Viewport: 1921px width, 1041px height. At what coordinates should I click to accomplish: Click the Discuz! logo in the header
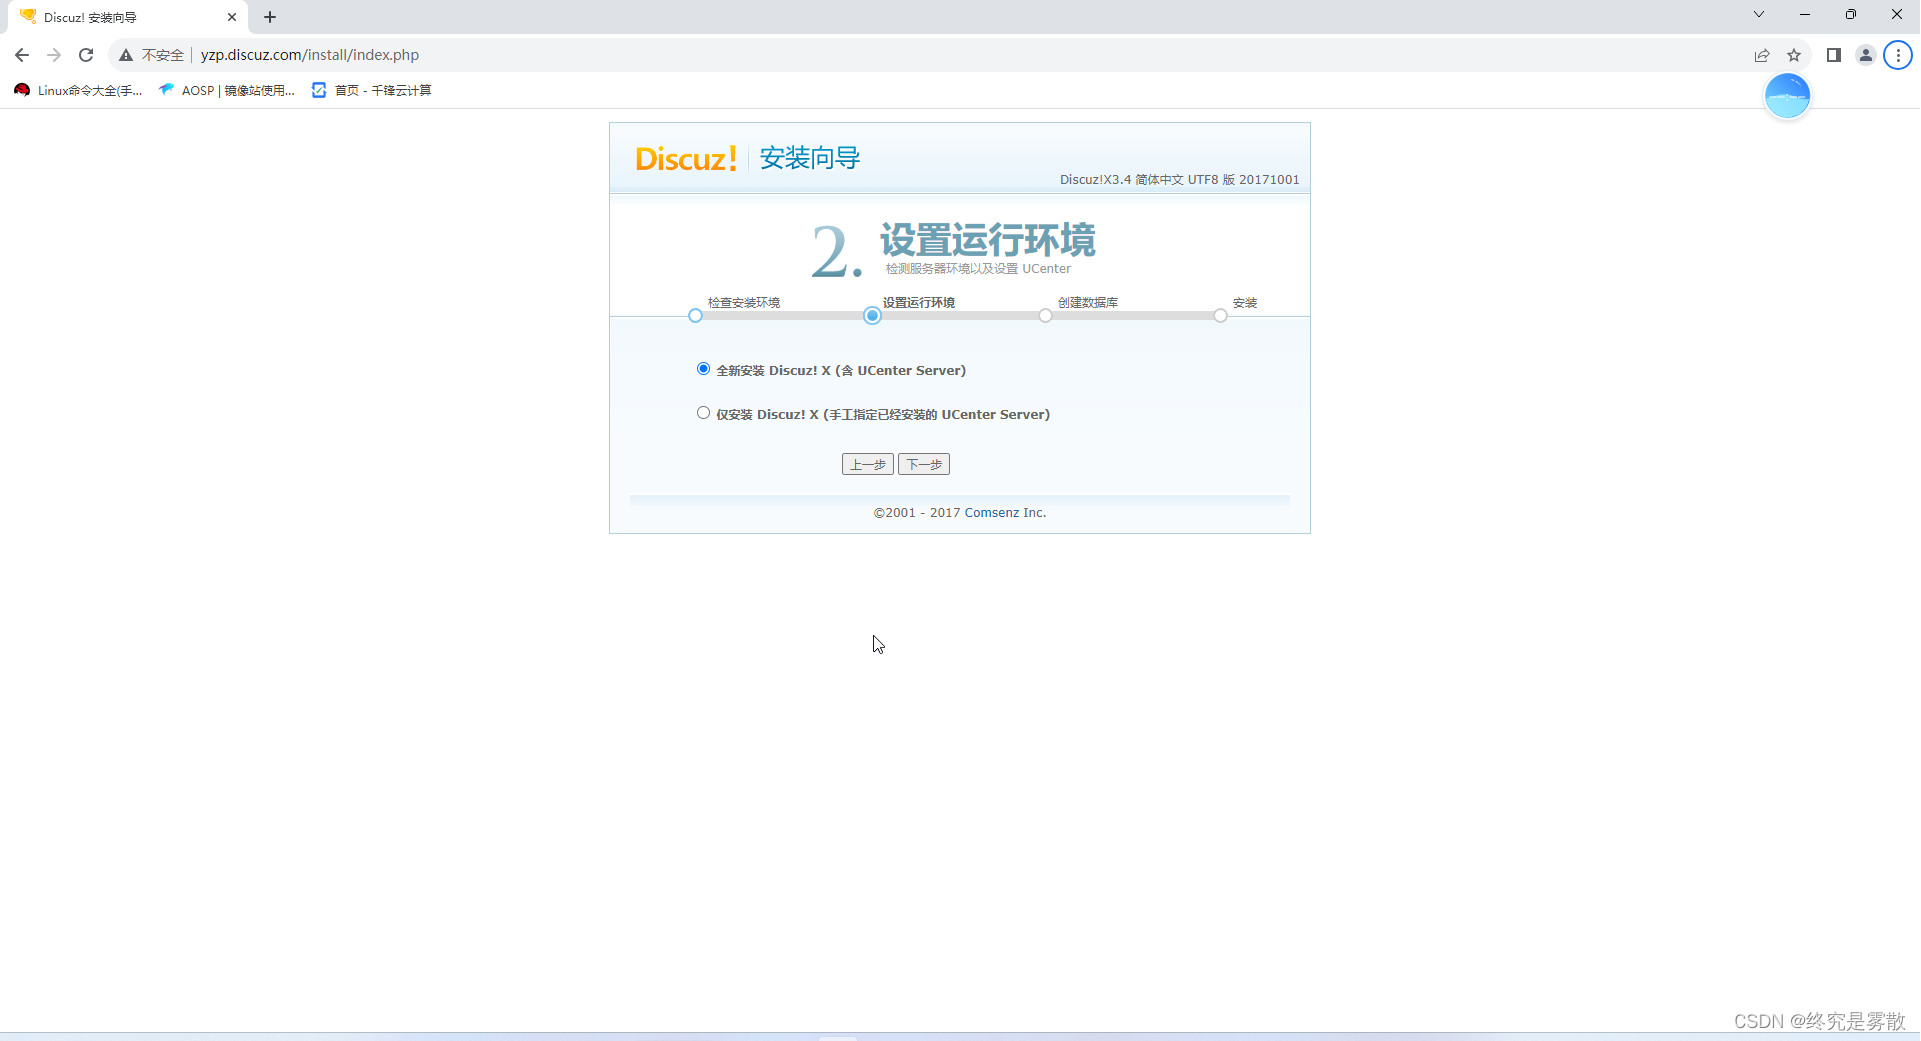coord(686,158)
